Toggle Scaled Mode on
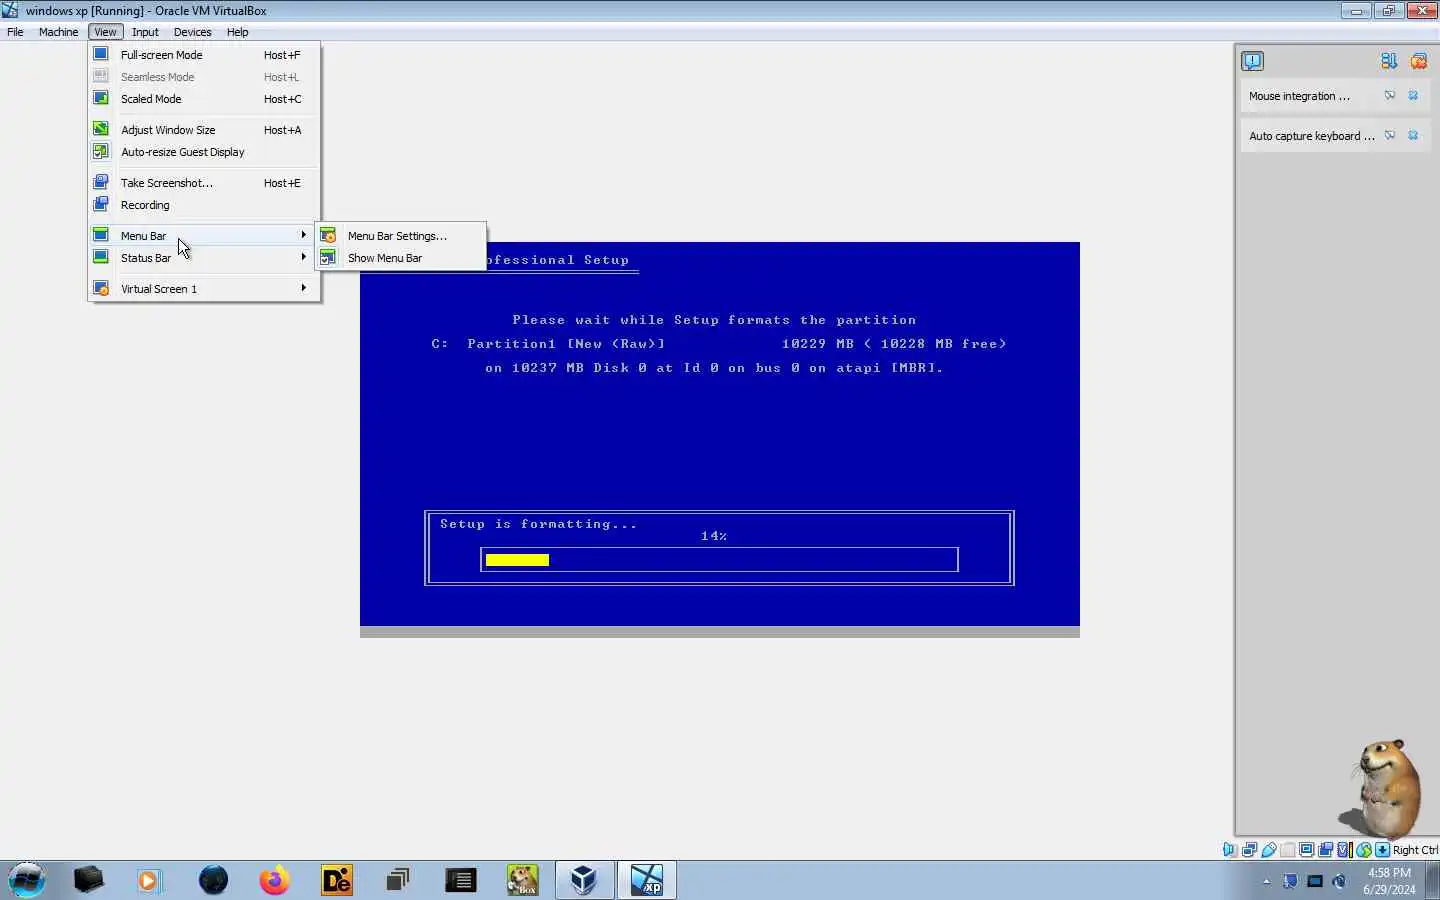 pos(204,99)
